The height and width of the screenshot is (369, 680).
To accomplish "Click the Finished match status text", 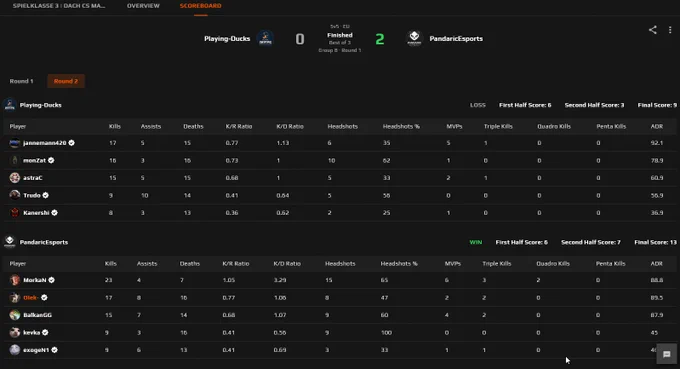I will 340,35.
